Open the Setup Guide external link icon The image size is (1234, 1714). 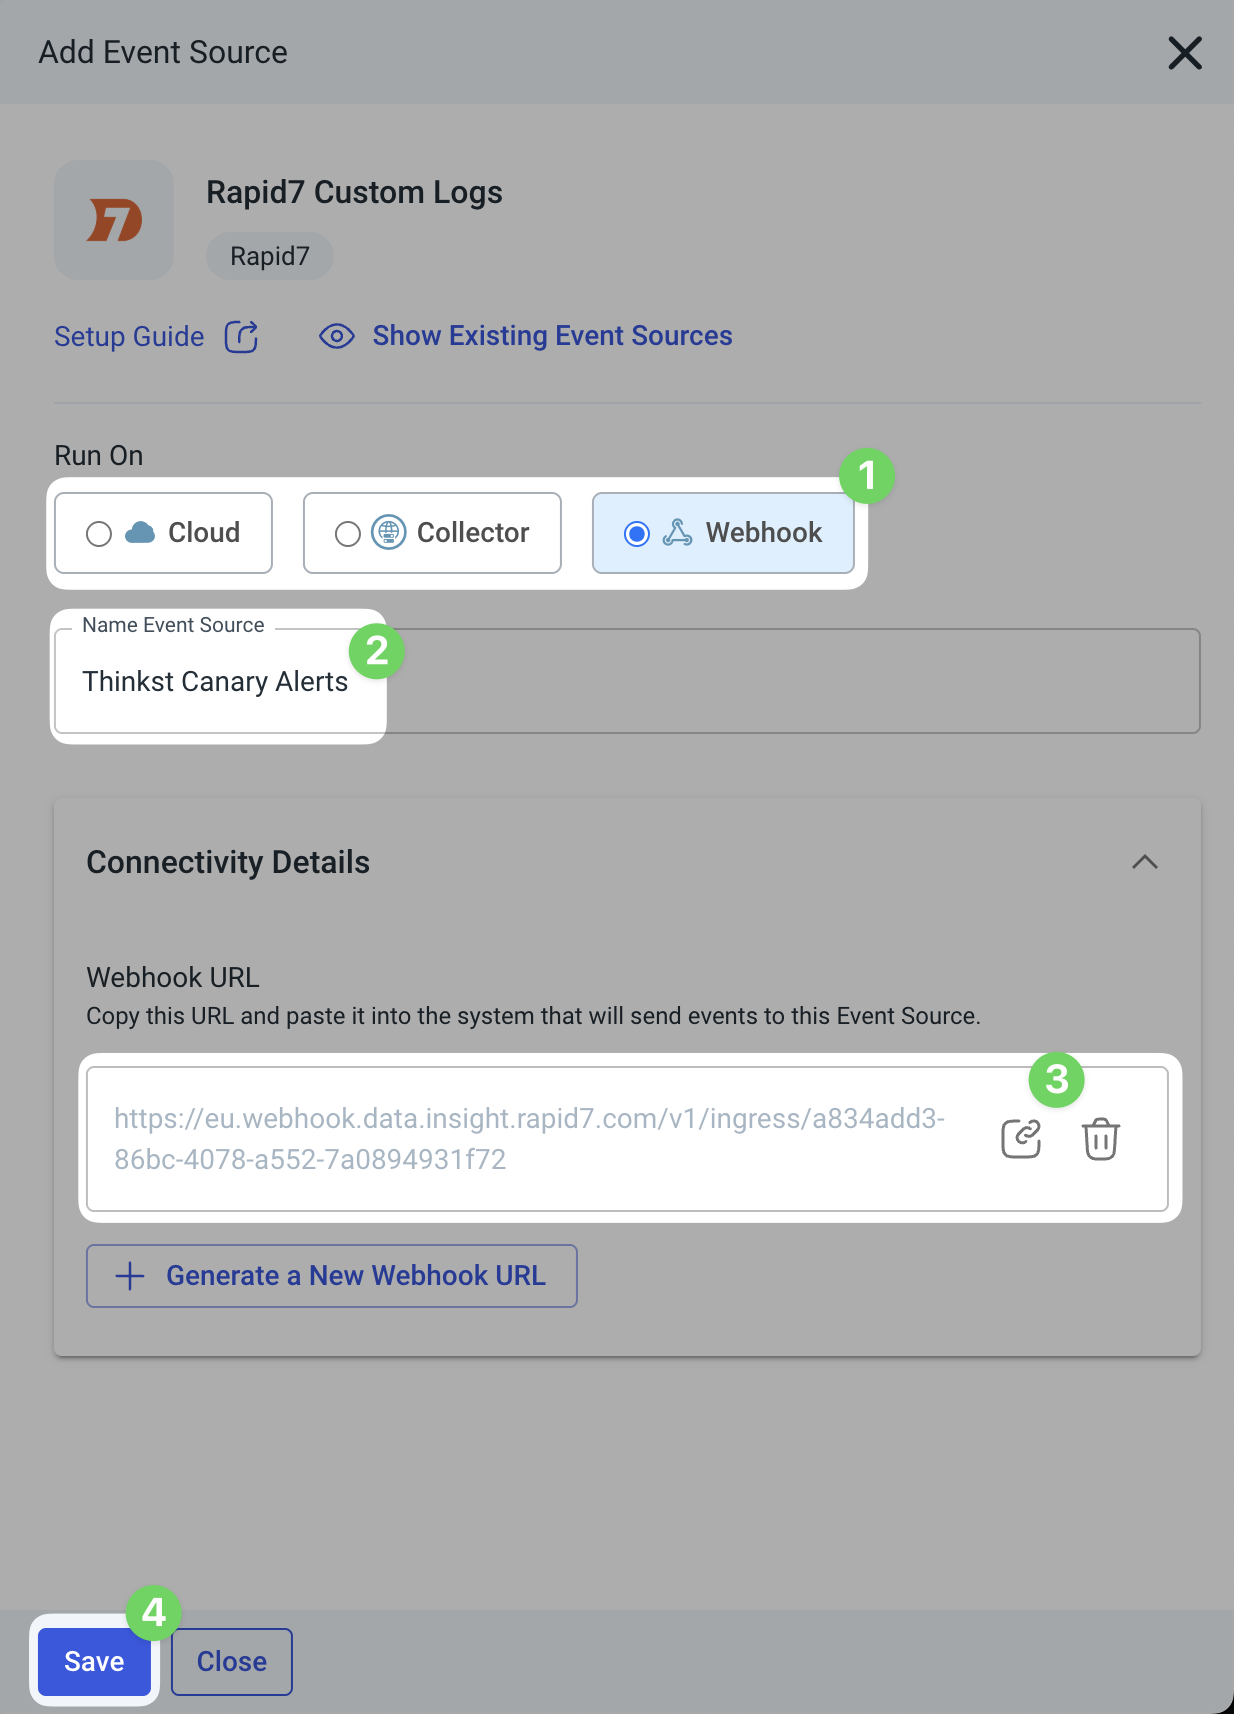(x=241, y=337)
